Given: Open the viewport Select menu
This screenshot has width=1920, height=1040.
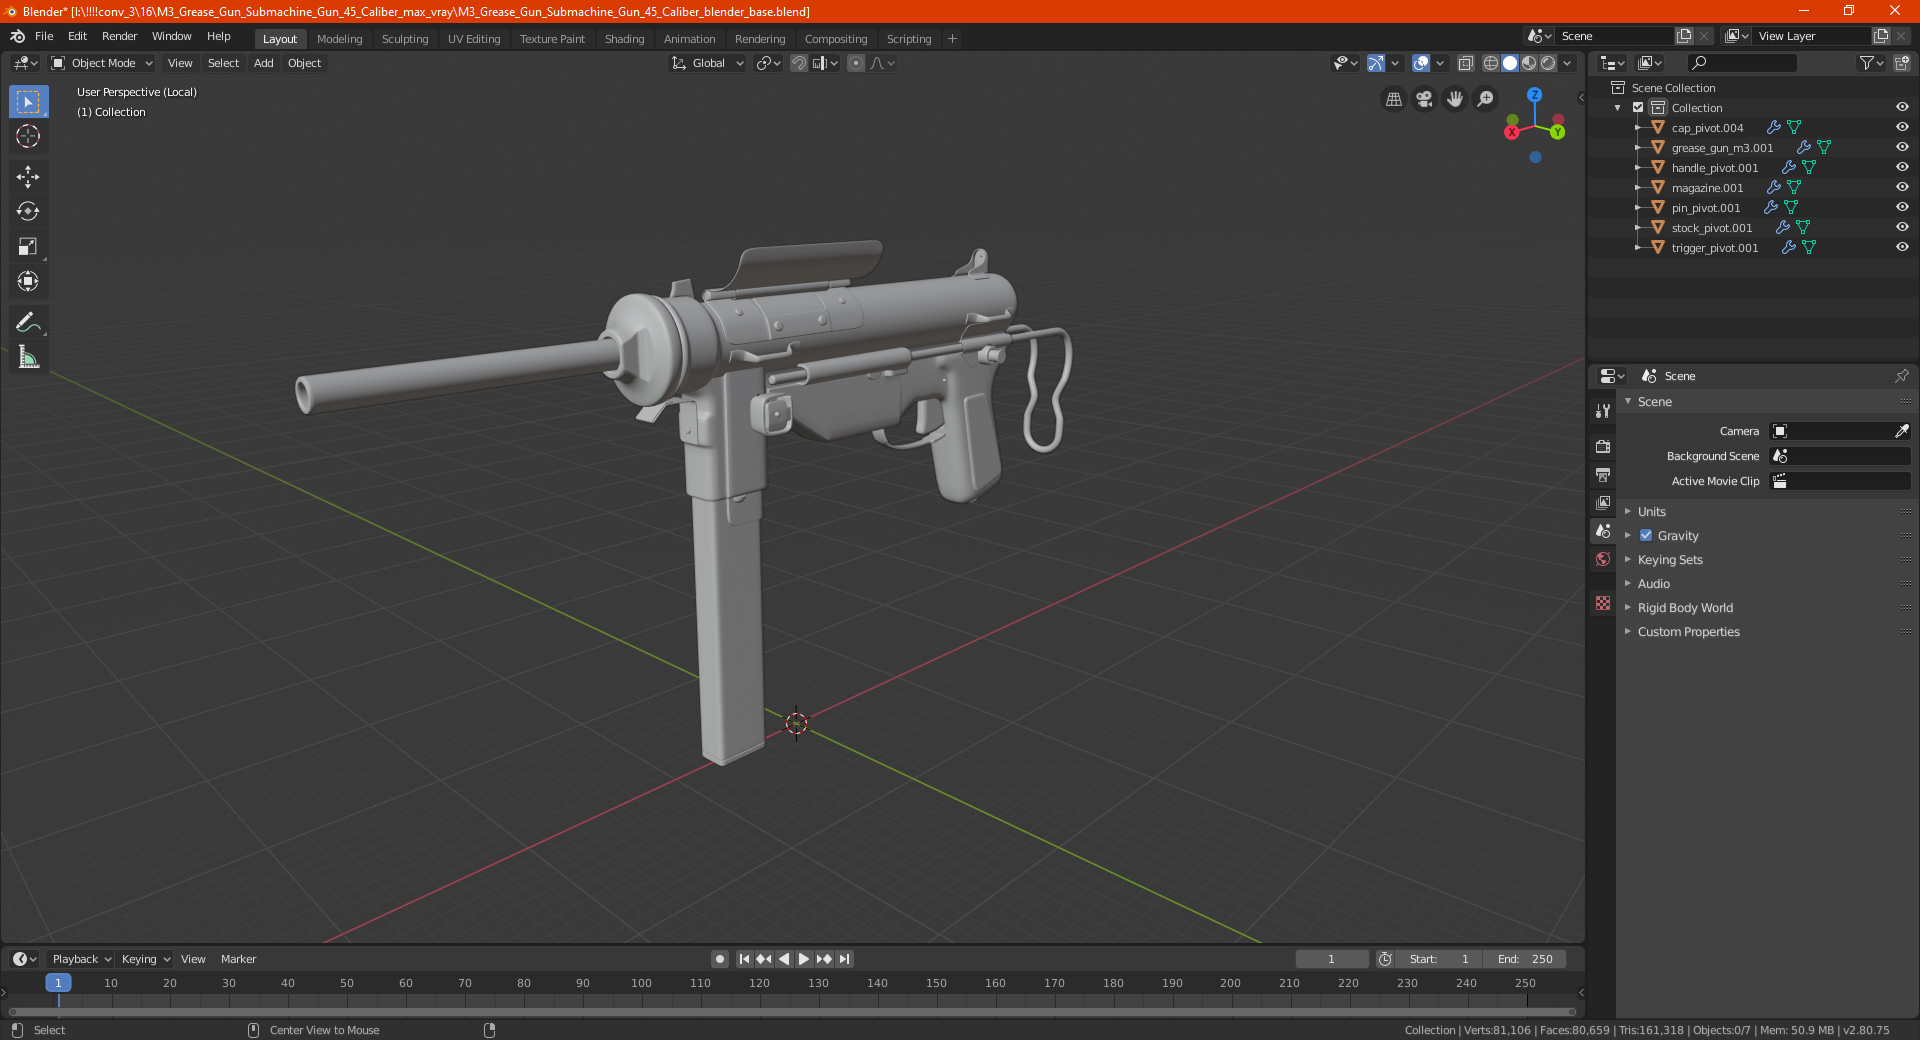Looking at the screenshot, I should (223, 63).
